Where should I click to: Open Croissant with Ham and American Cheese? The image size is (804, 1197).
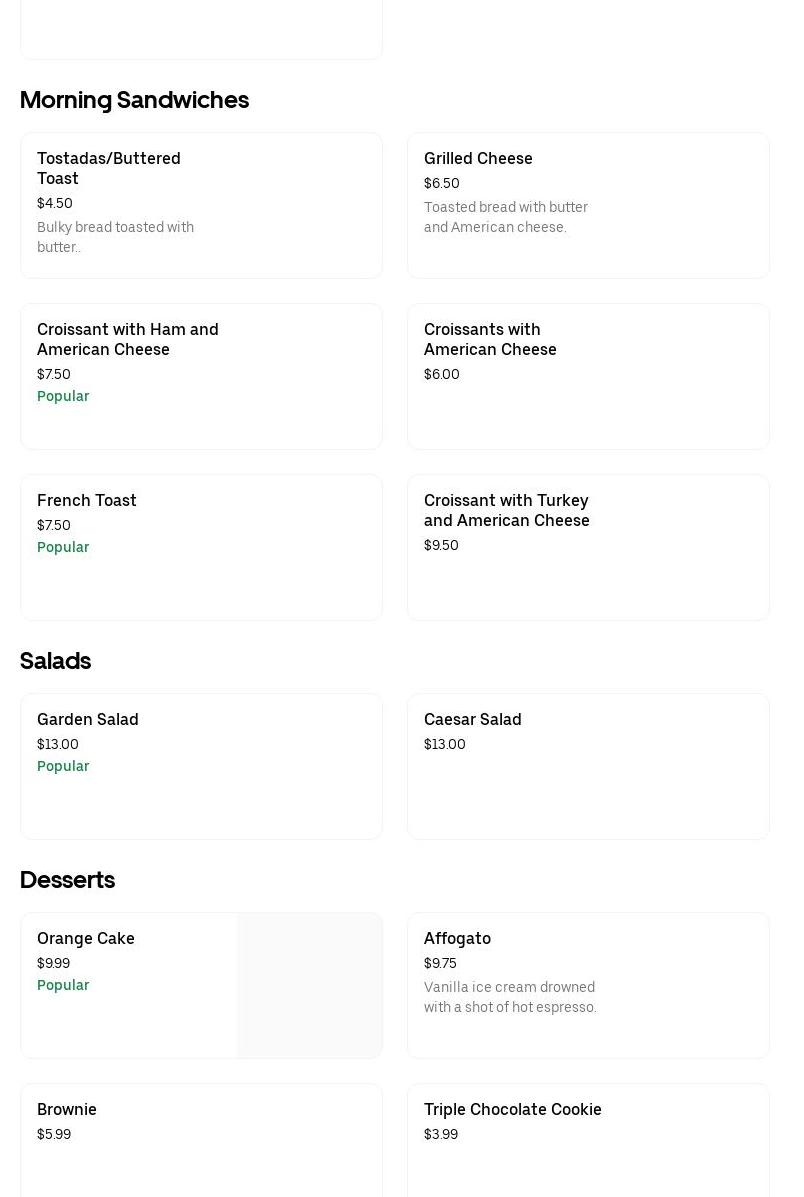coord(128,339)
